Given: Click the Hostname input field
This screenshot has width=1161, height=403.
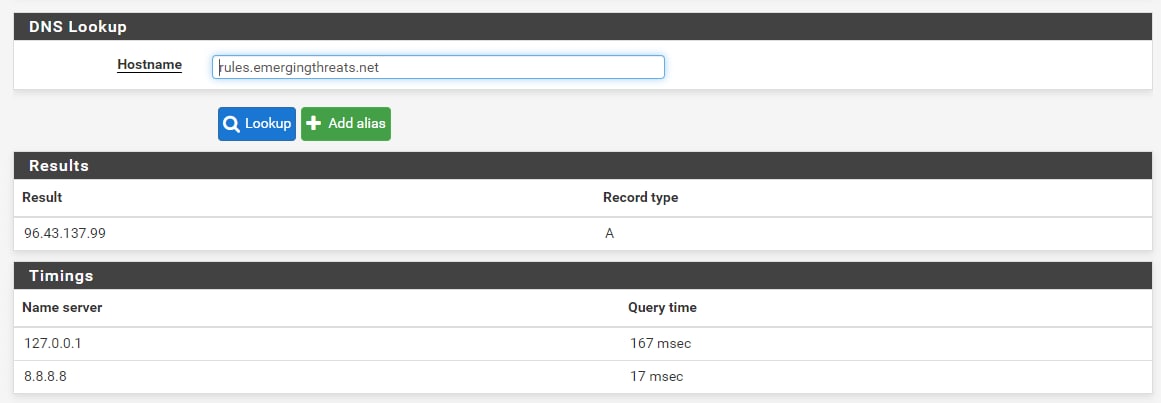Looking at the screenshot, I should 438,67.
